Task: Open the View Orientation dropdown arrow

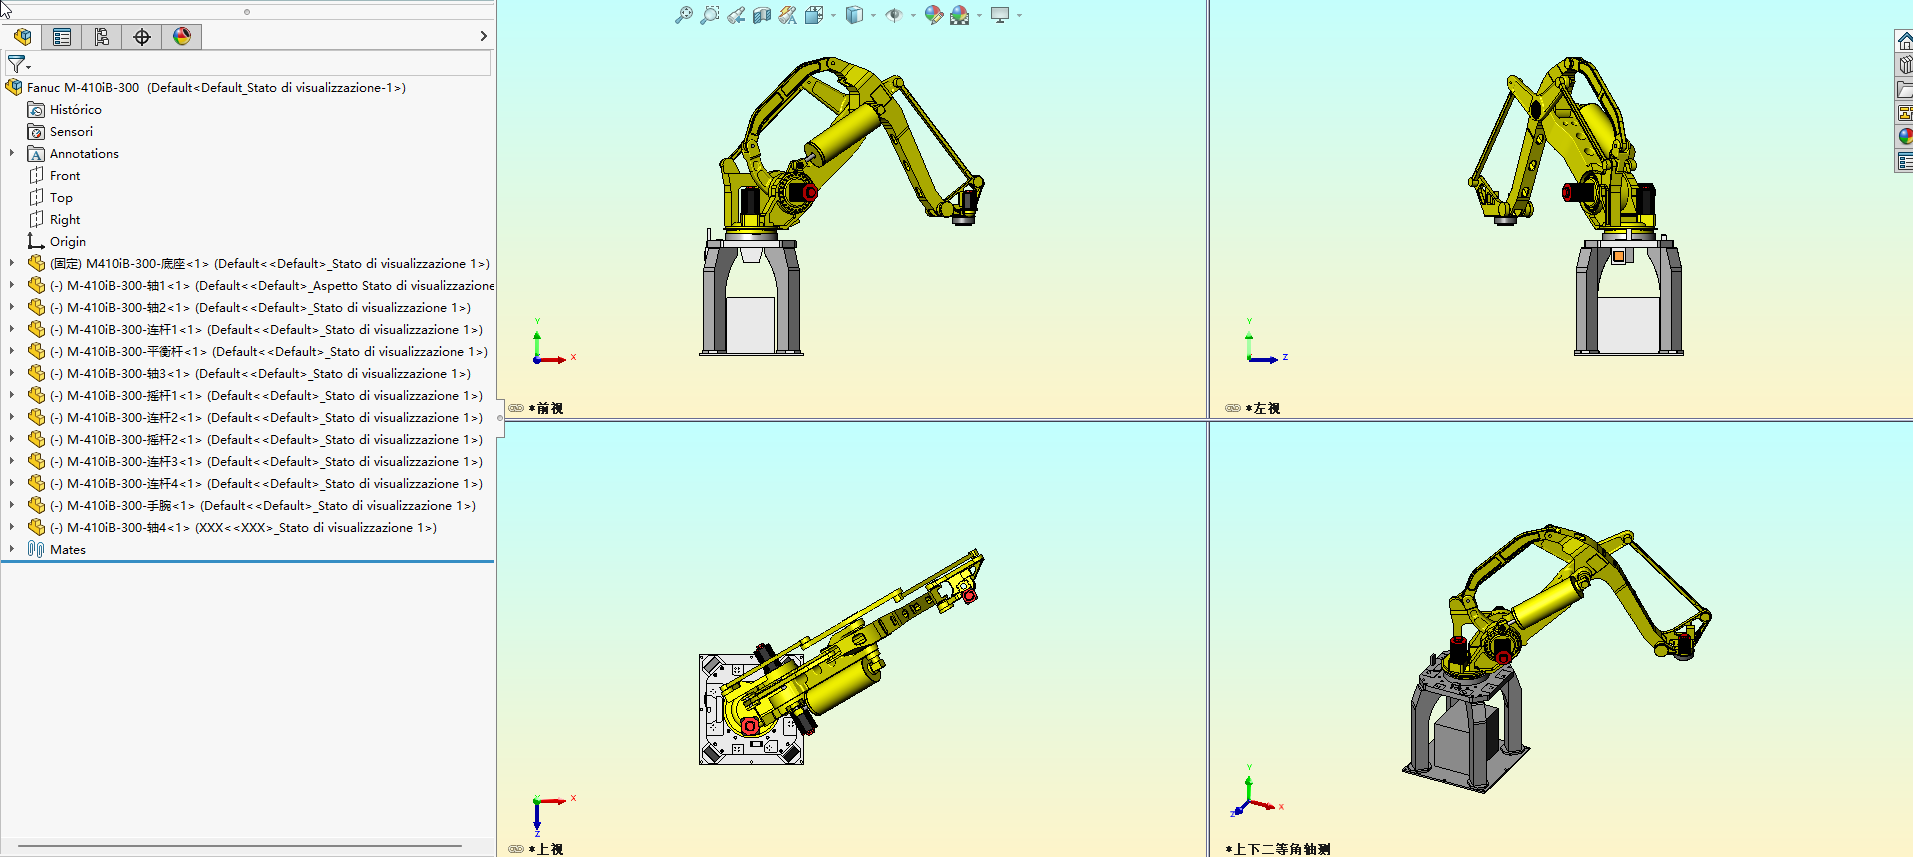Action: coord(833,16)
